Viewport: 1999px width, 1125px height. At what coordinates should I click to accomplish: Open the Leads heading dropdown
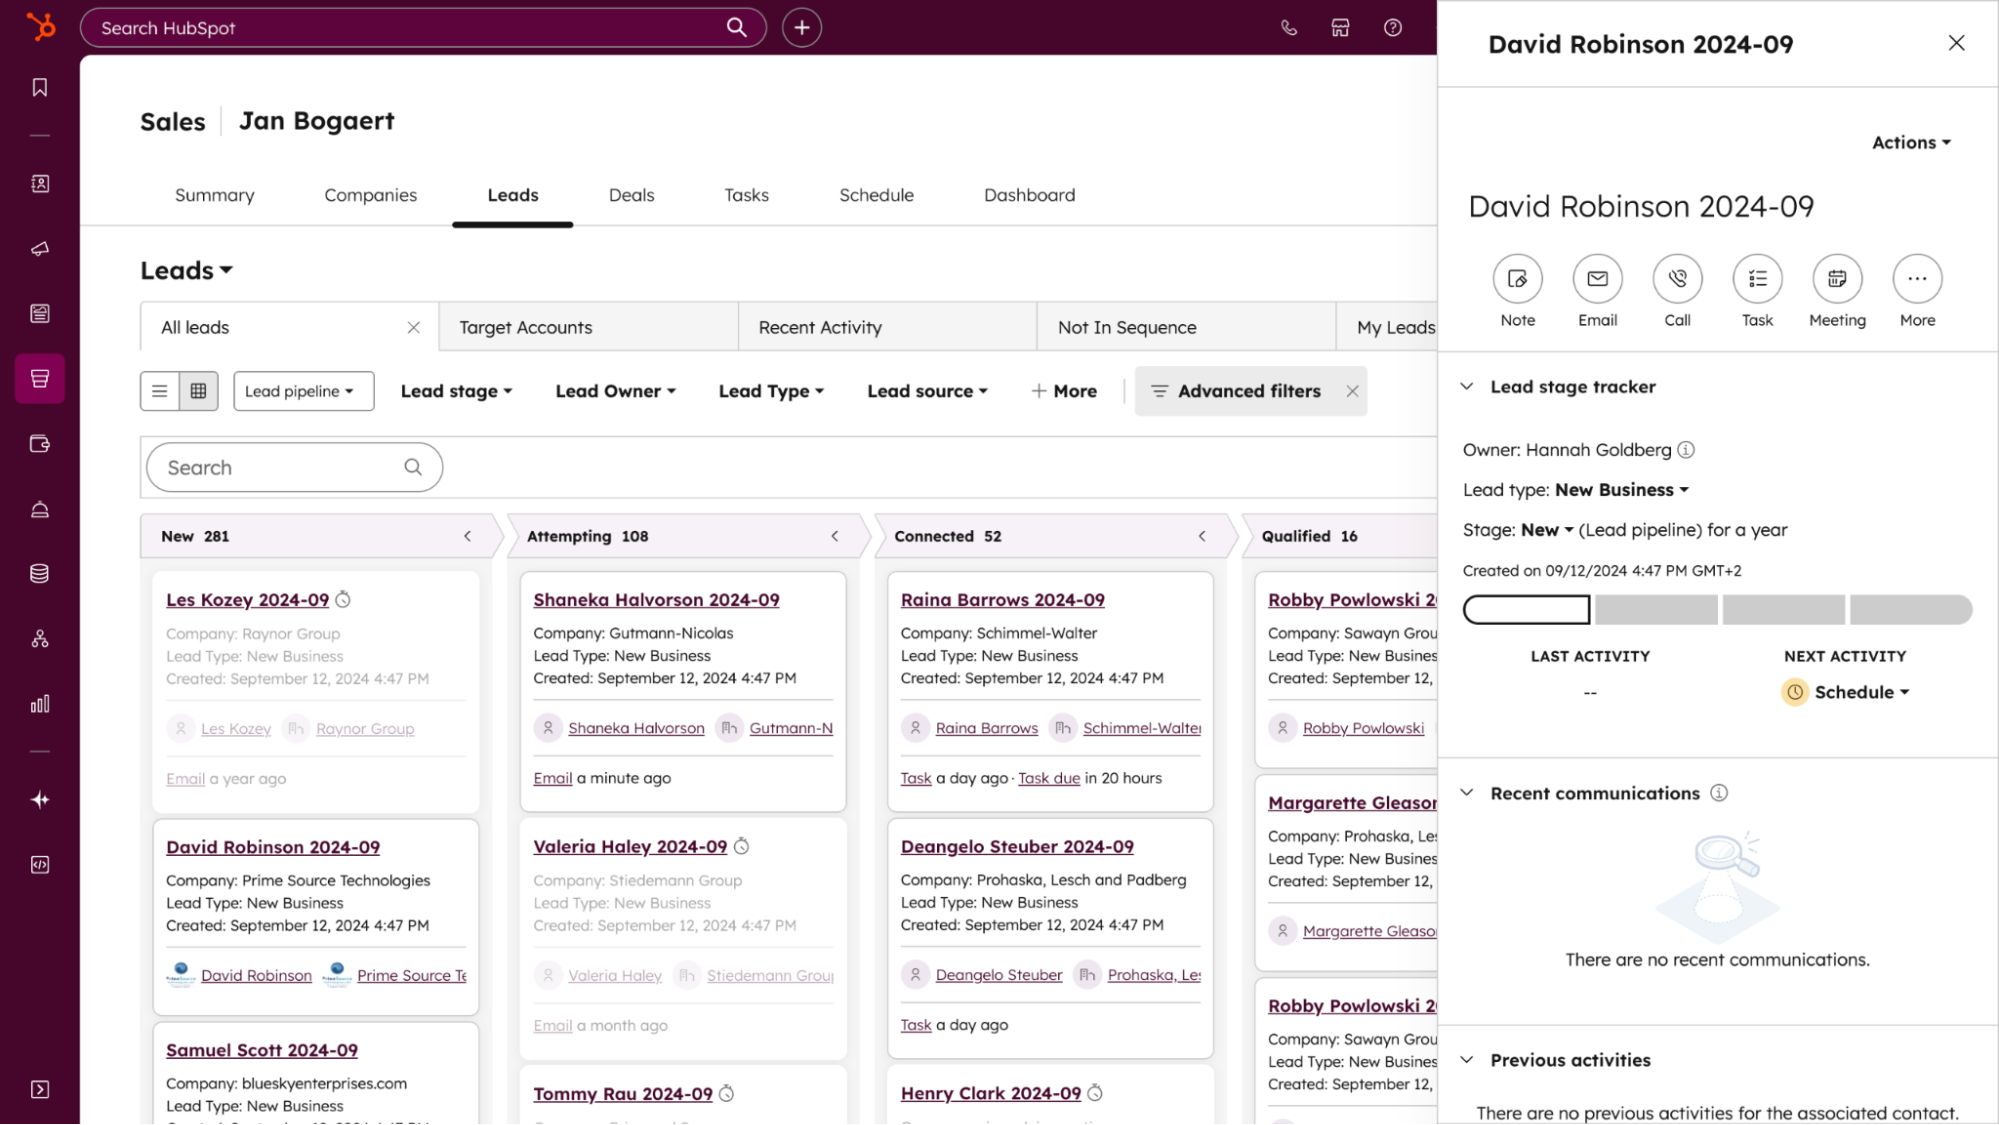click(187, 271)
